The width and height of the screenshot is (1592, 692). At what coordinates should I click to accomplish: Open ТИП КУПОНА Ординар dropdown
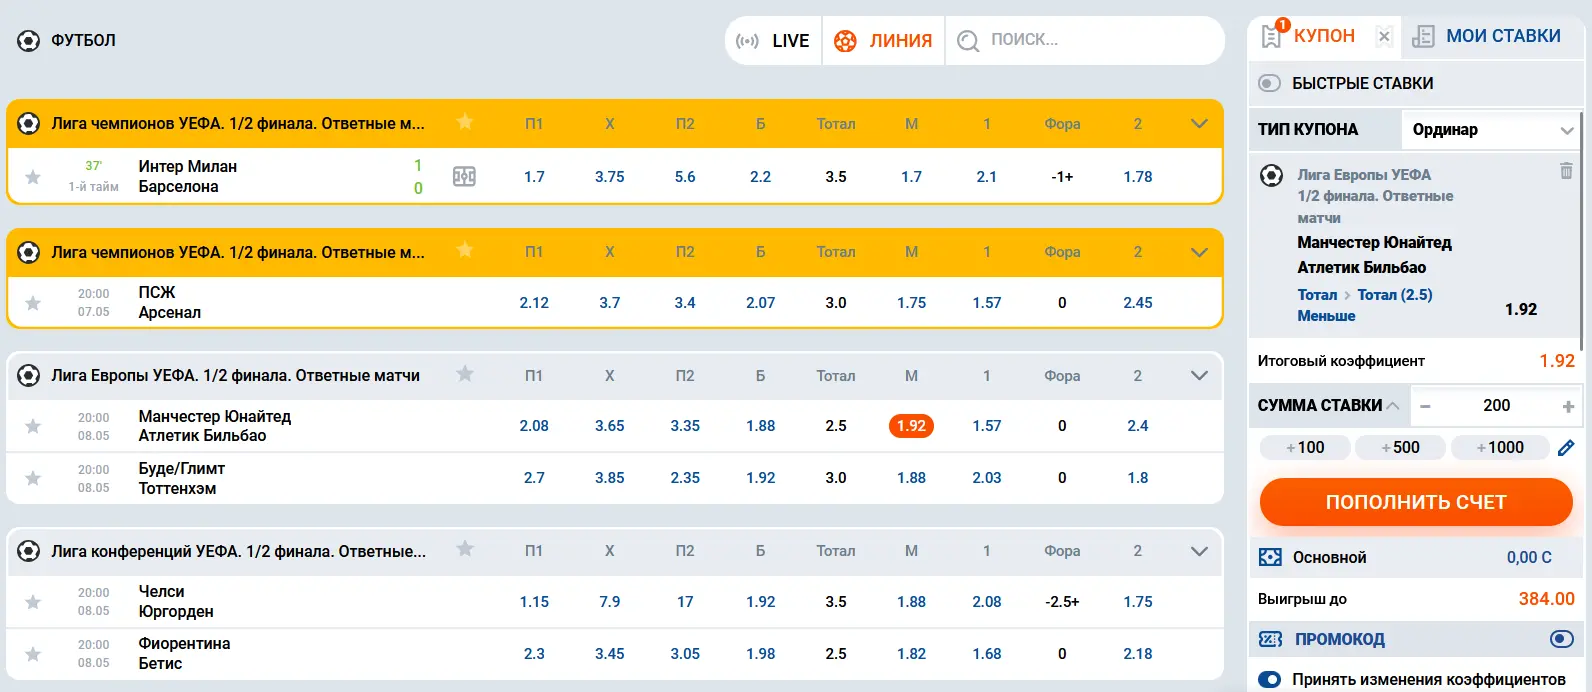click(1492, 130)
